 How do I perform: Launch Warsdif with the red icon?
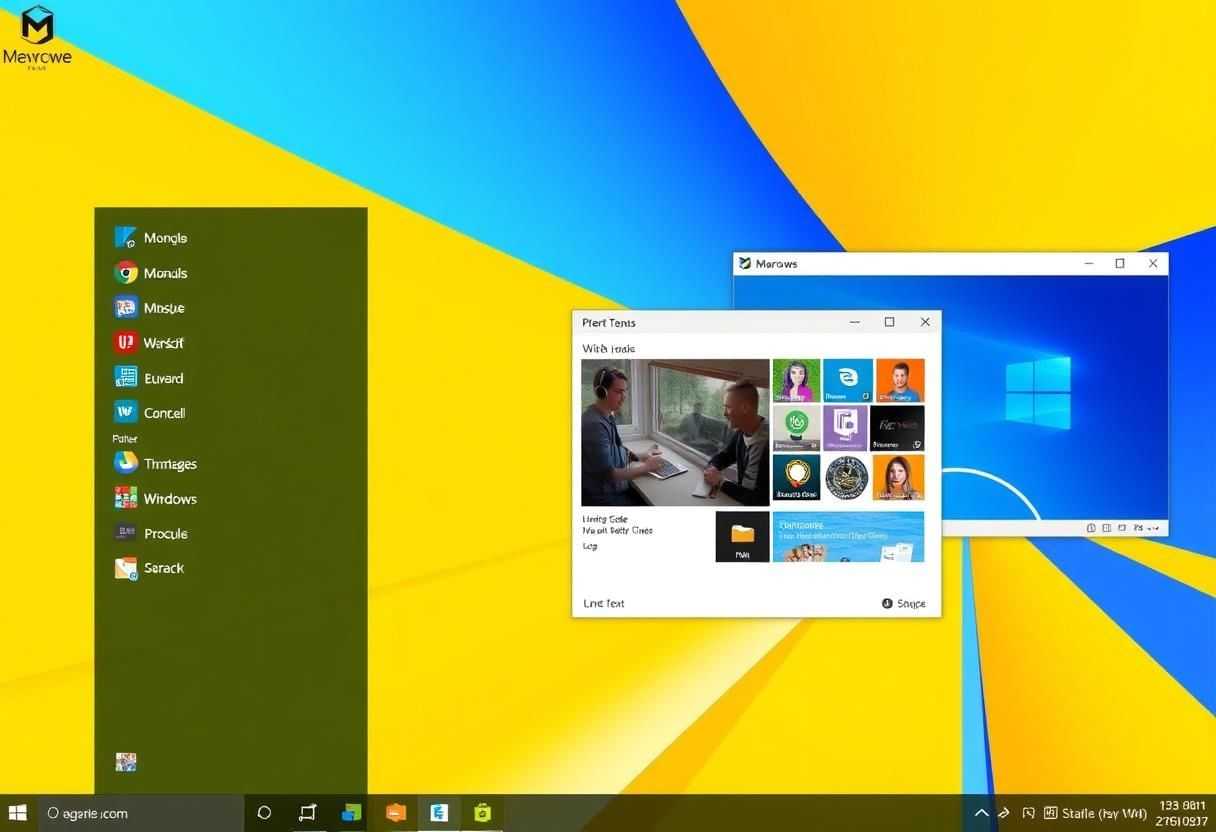pos(150,343)
